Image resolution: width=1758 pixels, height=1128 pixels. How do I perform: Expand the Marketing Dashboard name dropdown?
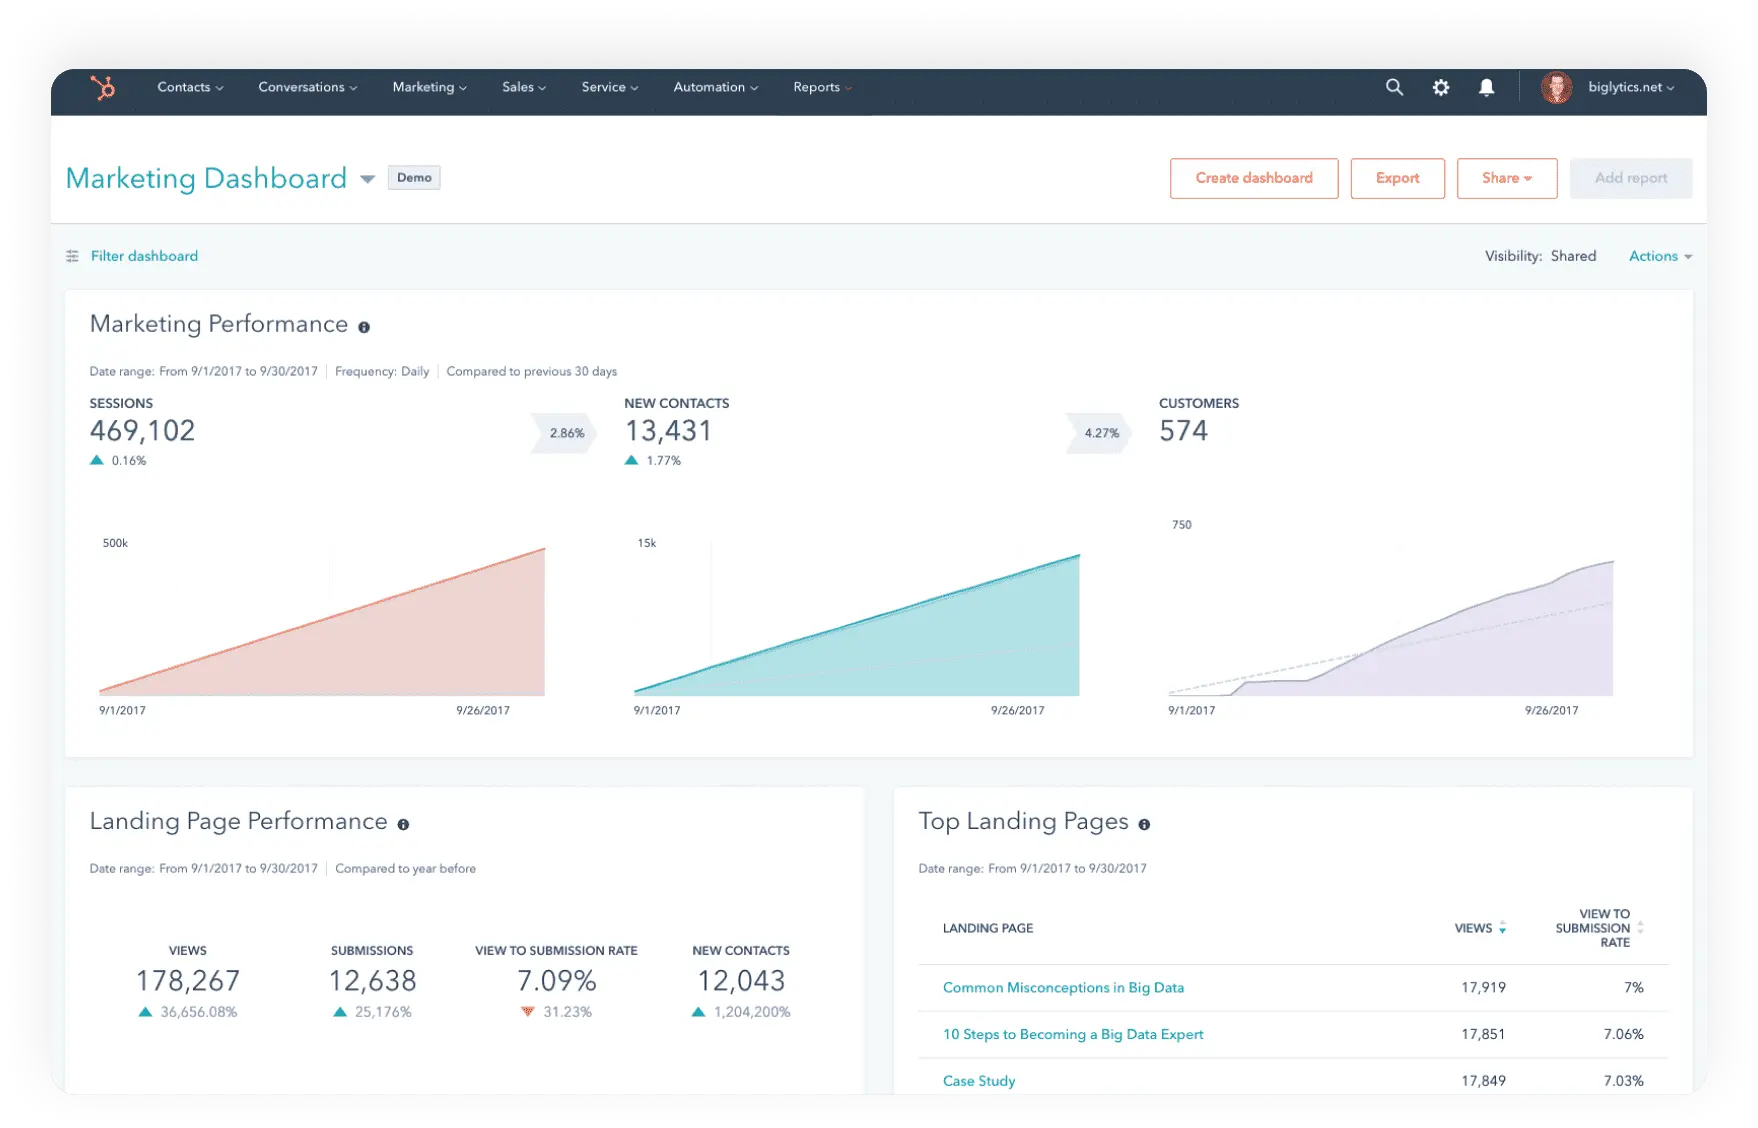click(x=368, y=179)
